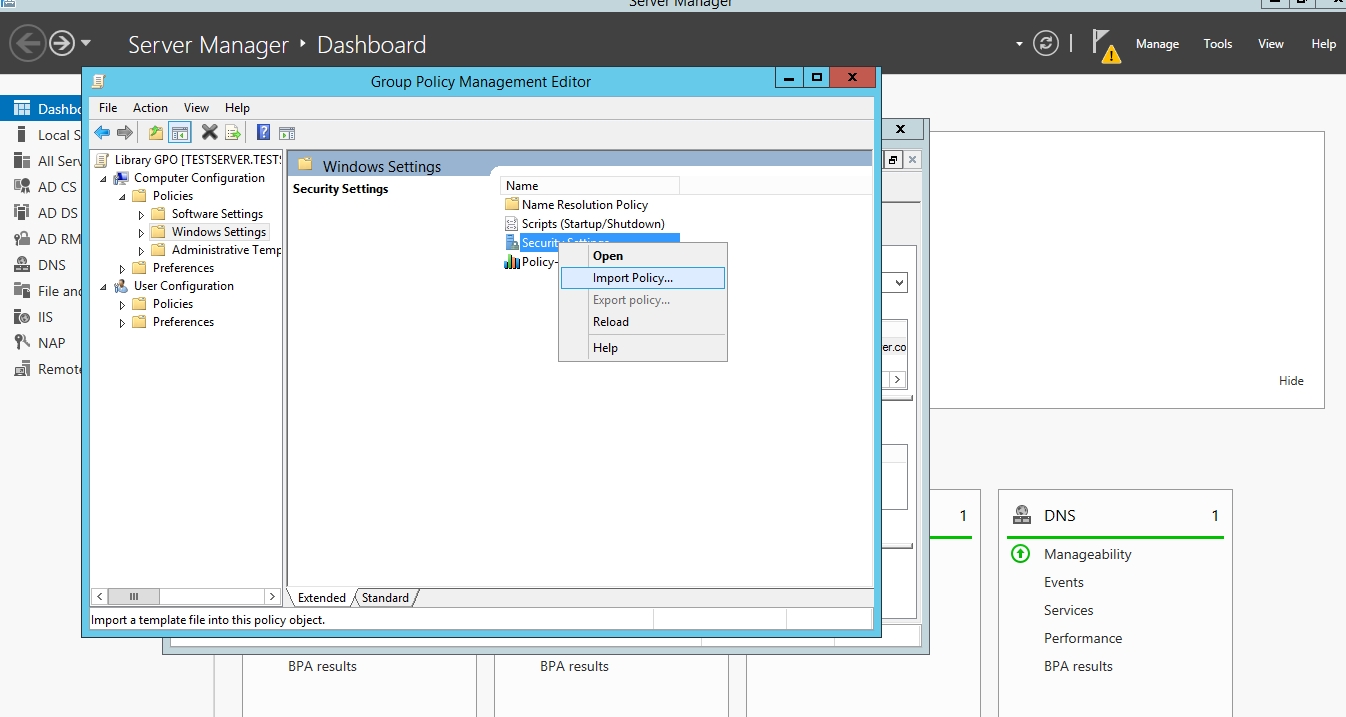Select Reload in the context menu
Viewport: 1346px width, 717px height.
610,322
